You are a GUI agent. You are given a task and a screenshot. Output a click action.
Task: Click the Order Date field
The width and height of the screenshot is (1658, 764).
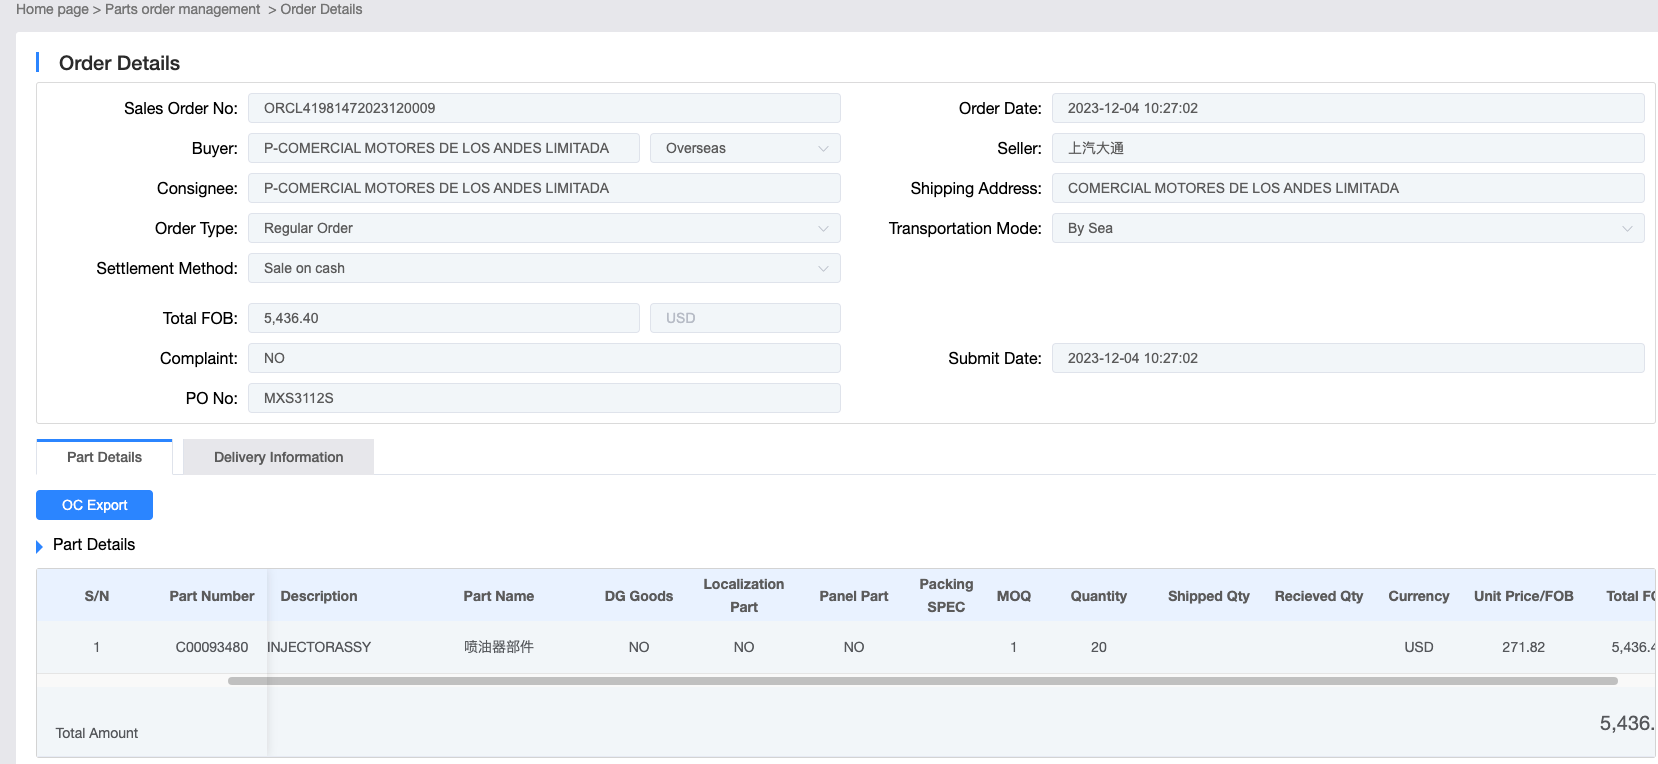point(1347,108)
